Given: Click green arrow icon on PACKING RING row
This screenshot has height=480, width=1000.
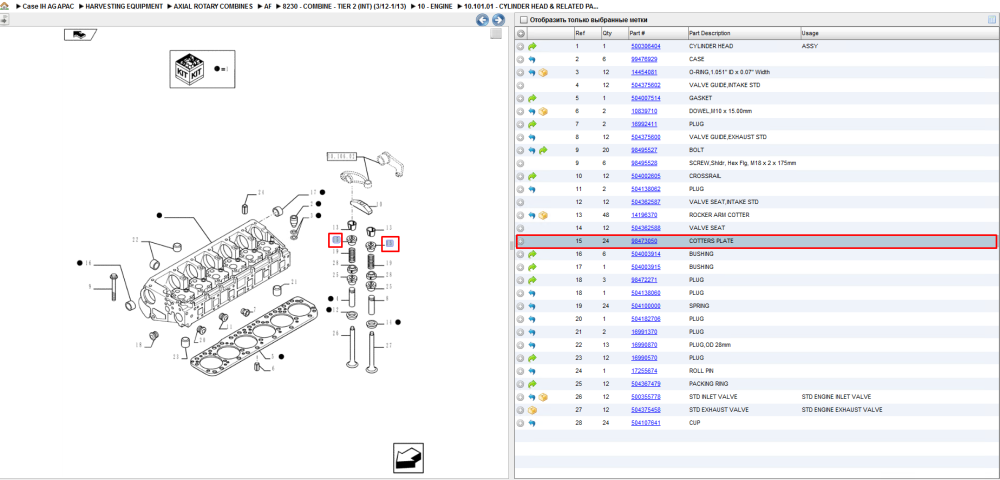Looking at the screenshot, I should point(533,383).
